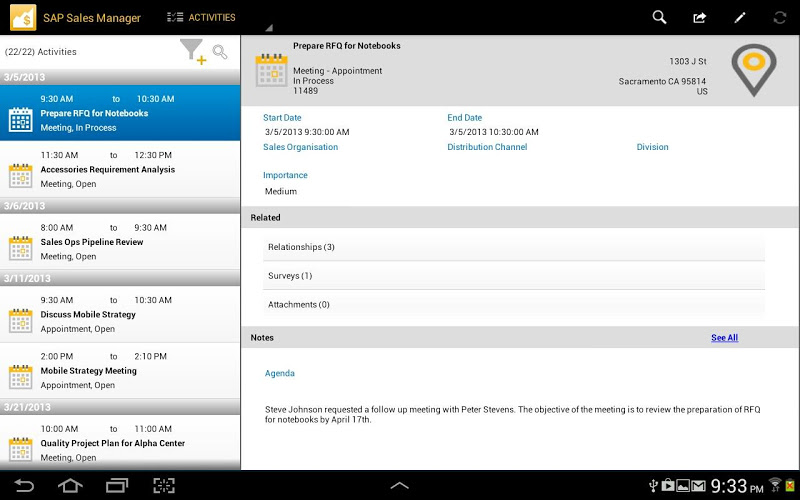Select Prepare RFQ for Notebooks activity
This screenshot has width=800, height=500.
120,113
